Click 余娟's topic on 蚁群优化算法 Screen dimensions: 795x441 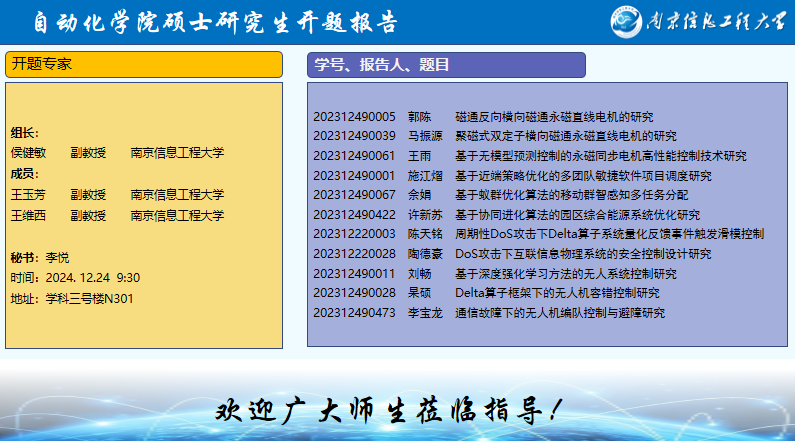click(571, 195)
